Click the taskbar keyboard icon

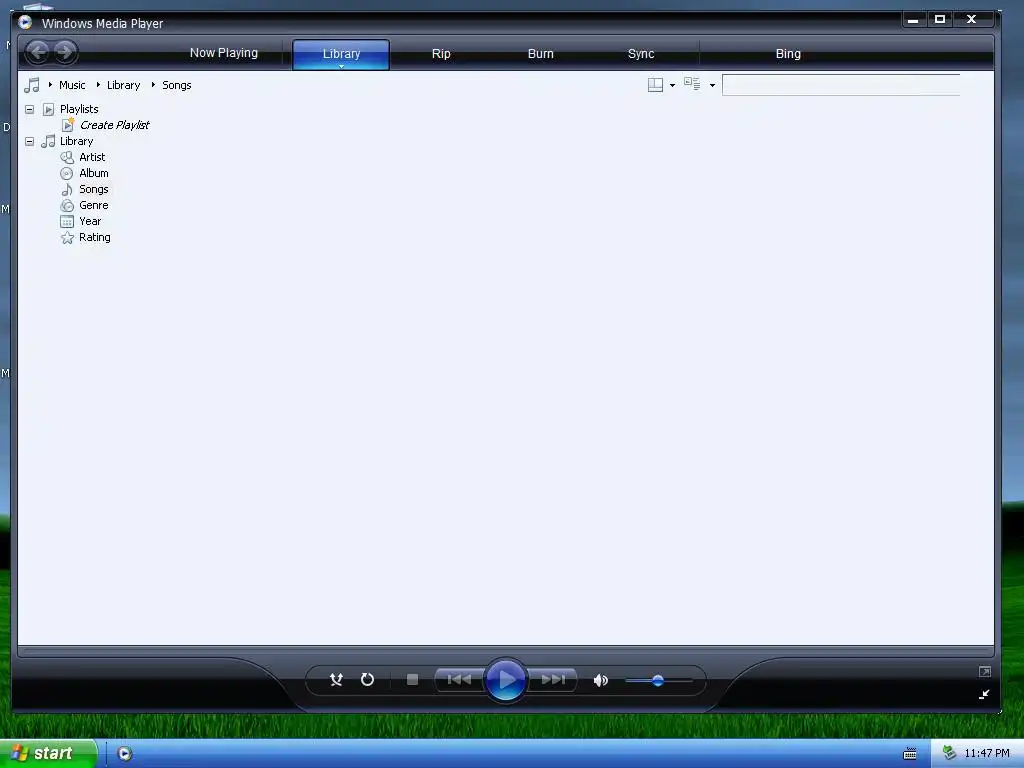910,754
